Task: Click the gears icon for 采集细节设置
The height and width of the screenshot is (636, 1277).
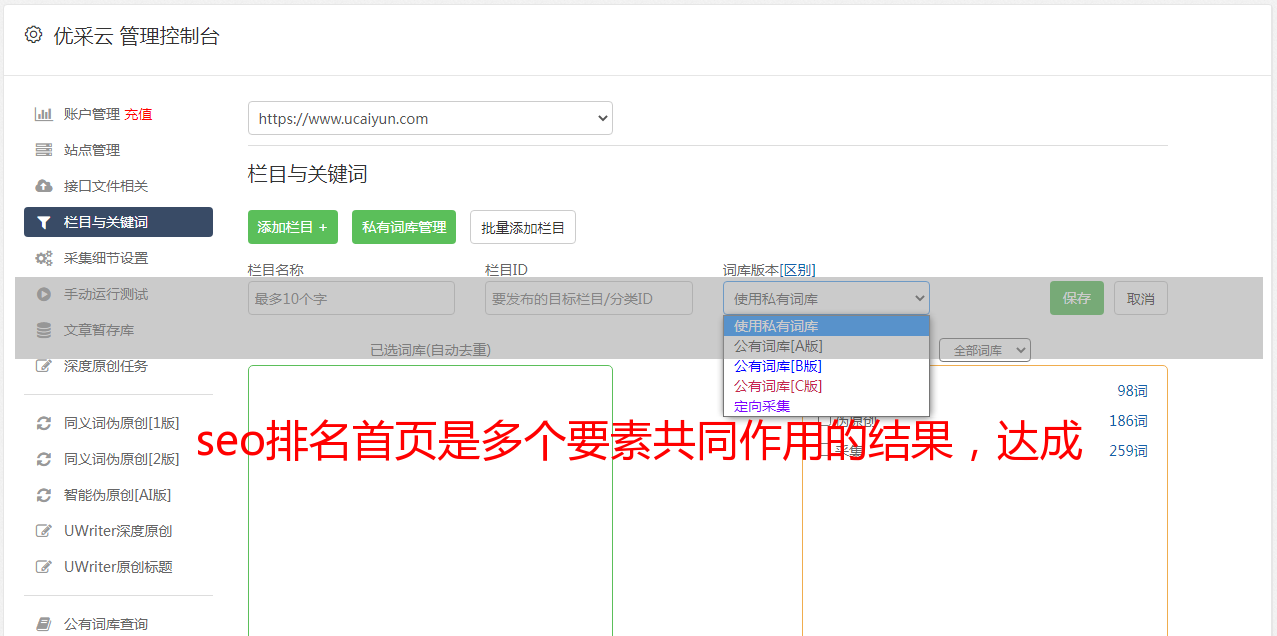Action: click(x=44, y=258)
